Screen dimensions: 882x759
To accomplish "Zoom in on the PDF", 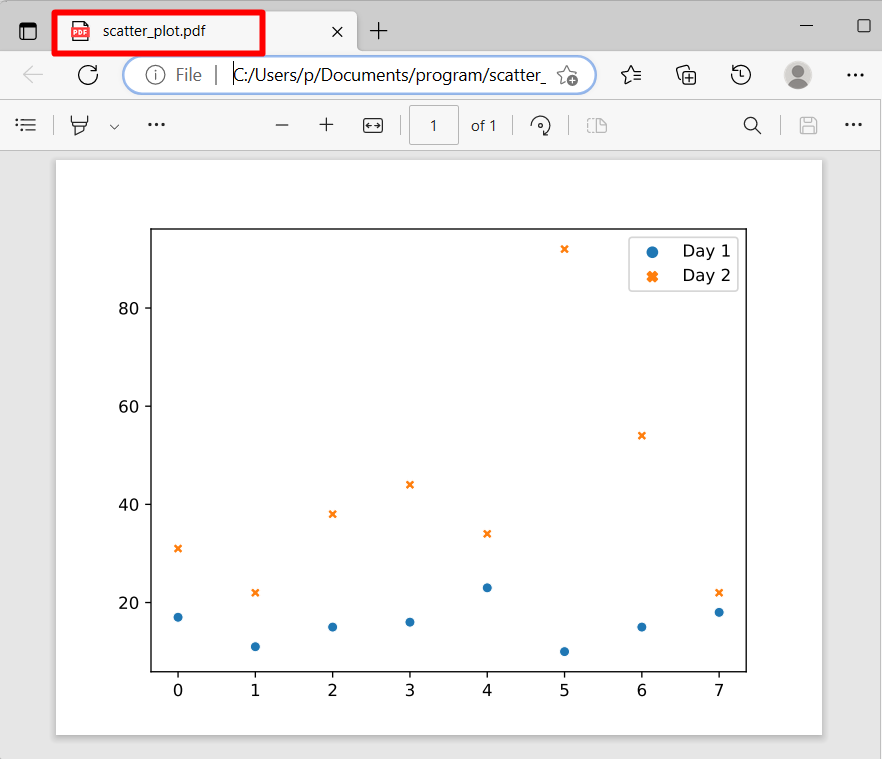I will coord(326,125).
